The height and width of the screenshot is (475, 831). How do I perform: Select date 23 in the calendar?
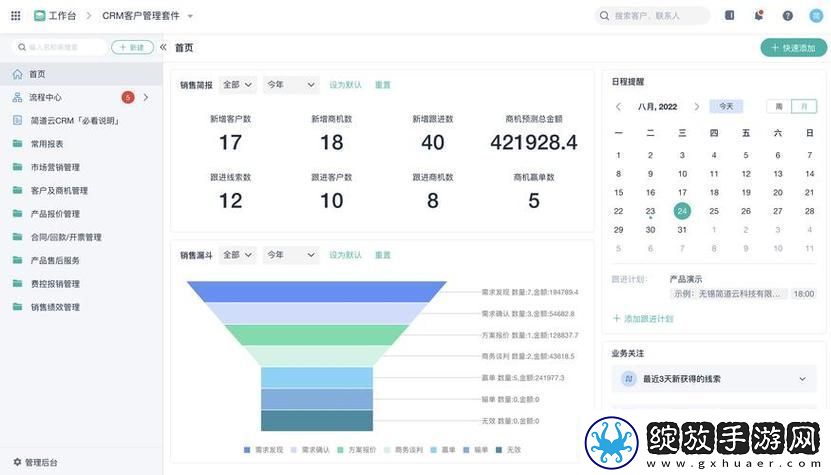click(650, 211)
